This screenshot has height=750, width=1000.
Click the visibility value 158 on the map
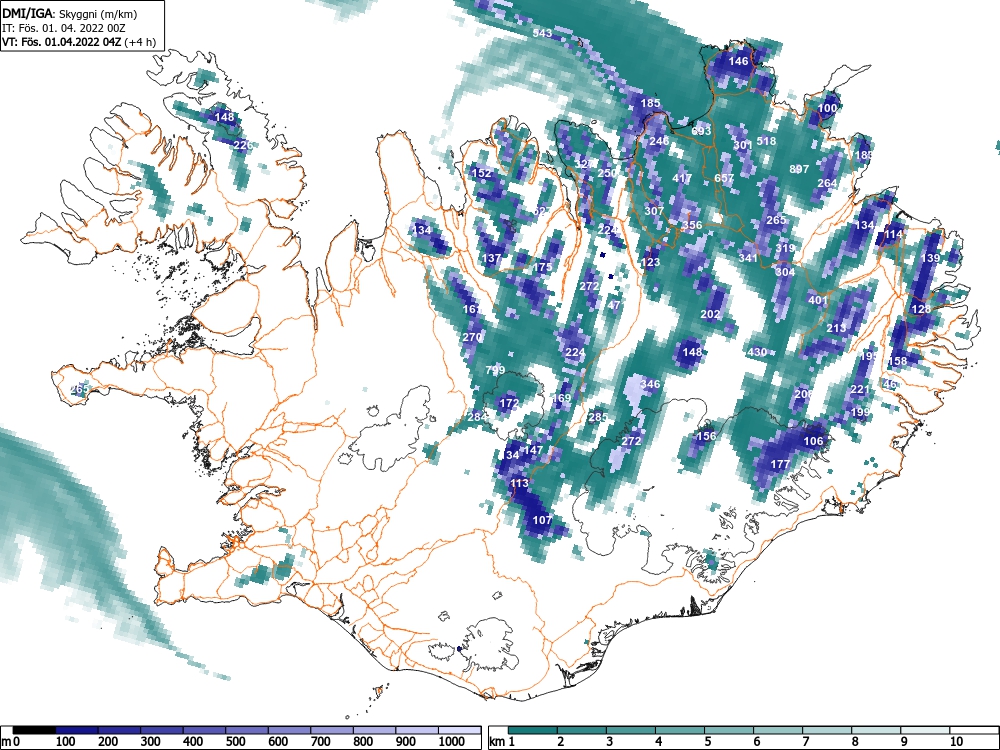(x=897, y=361)
